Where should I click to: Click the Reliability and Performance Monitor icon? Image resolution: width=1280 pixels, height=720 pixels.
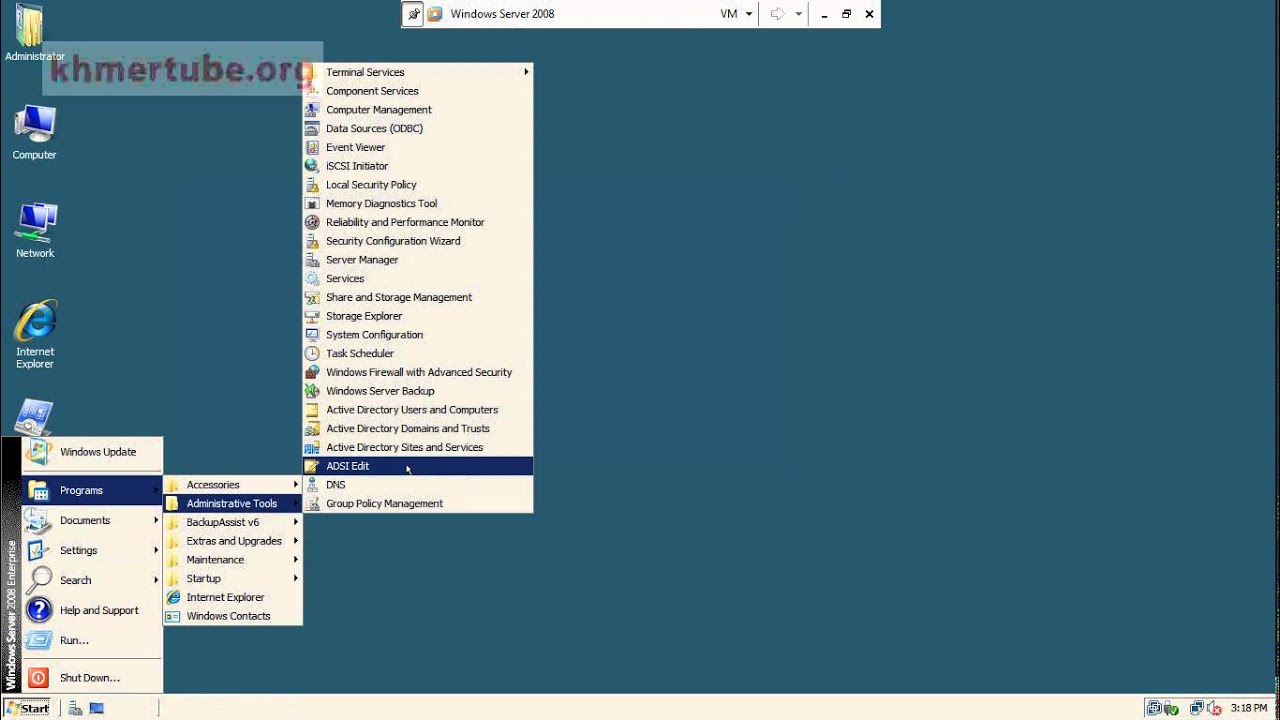[312, 222]
